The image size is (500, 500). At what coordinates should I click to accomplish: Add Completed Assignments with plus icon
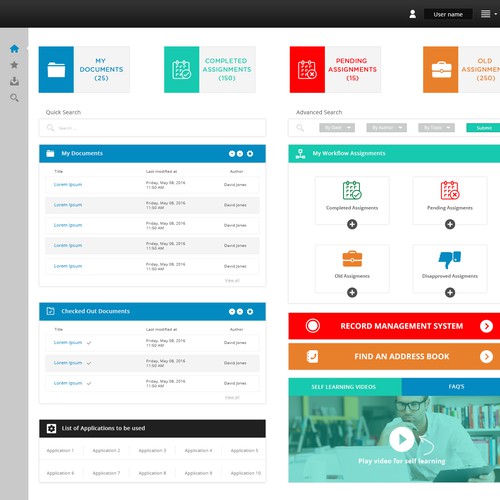click(x=352, y=224)
